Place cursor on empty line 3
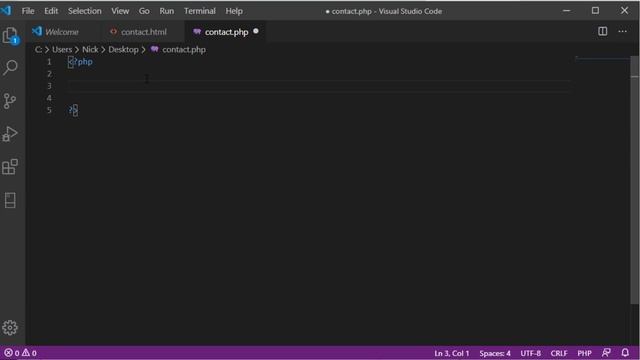This screenshot has width=640, height=360. (x=318, y=86)
